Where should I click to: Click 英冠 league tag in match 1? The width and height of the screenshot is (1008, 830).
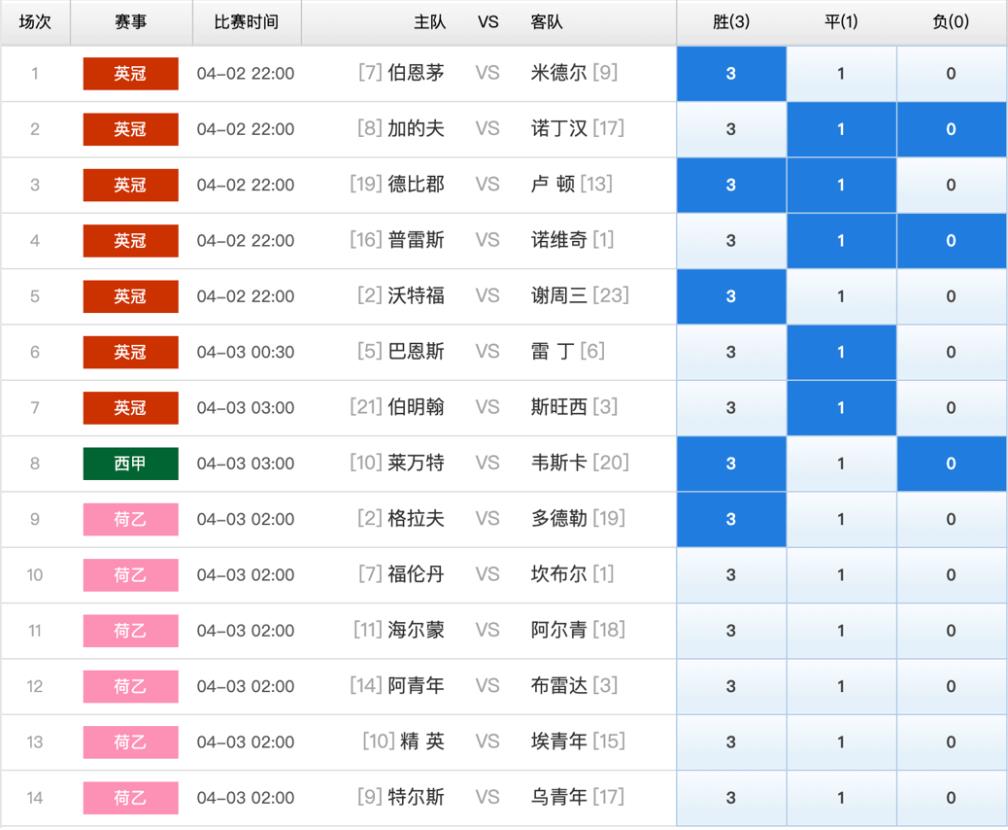click(130, 73)
